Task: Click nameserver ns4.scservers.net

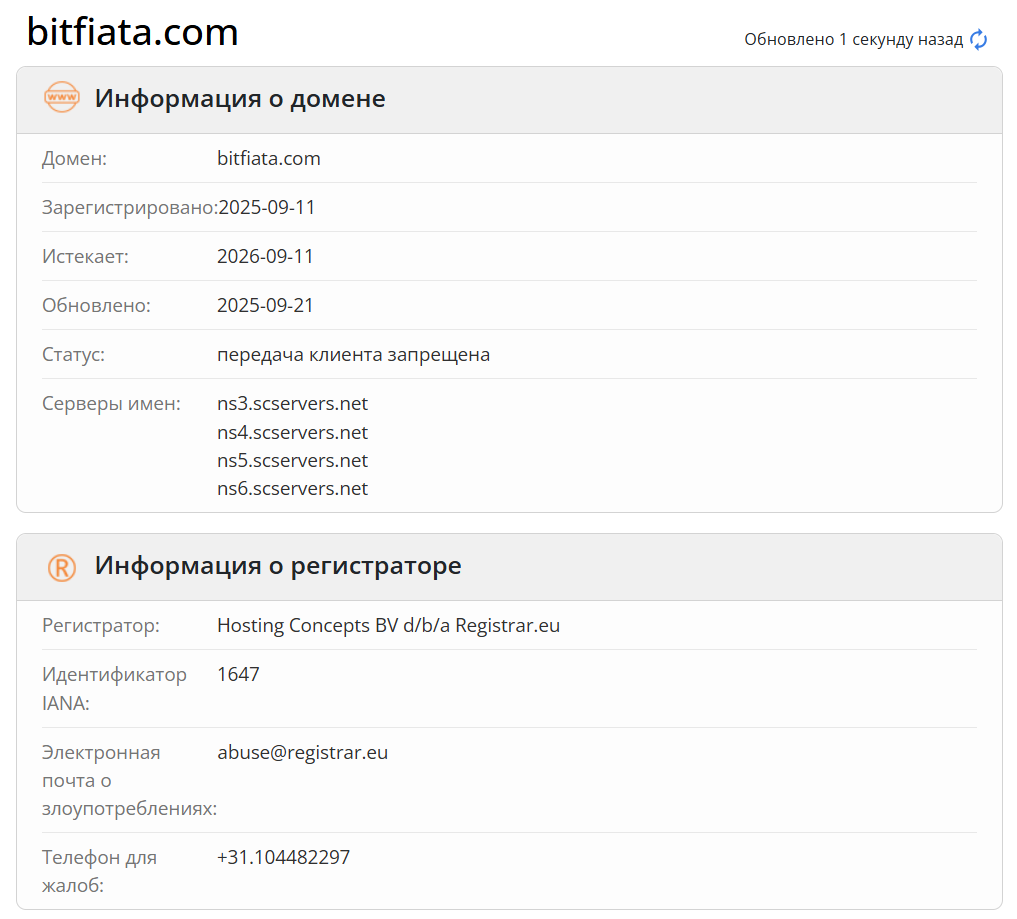Action: click(292, 432)
